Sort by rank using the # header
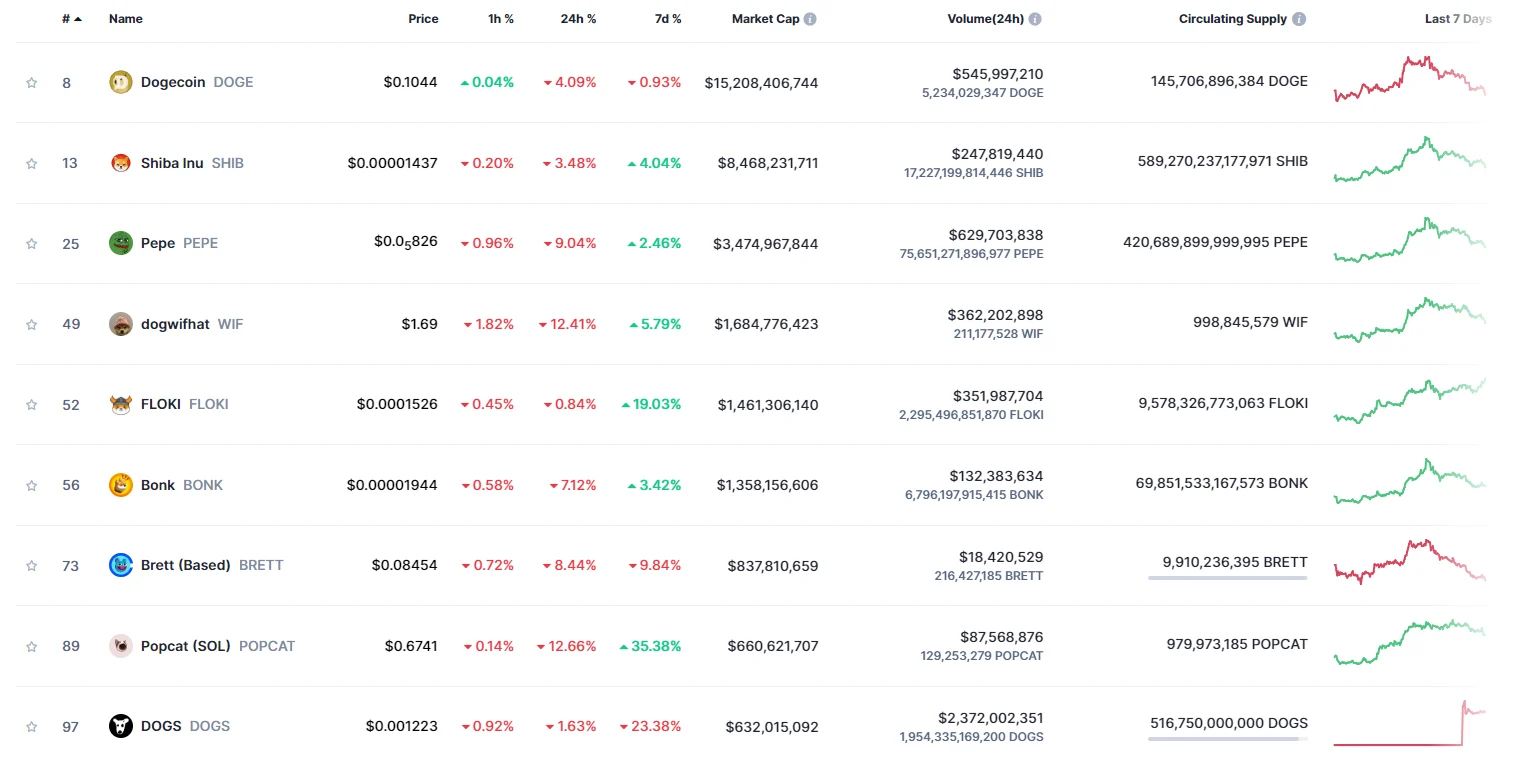This screenshot has height=758, width=1519. (x=66, y=19)
